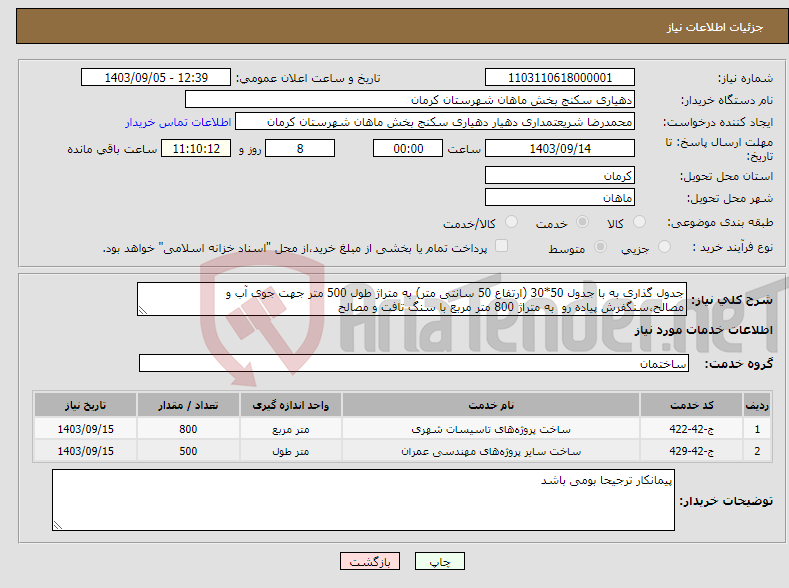Click the general need description text area

[412, 299]
